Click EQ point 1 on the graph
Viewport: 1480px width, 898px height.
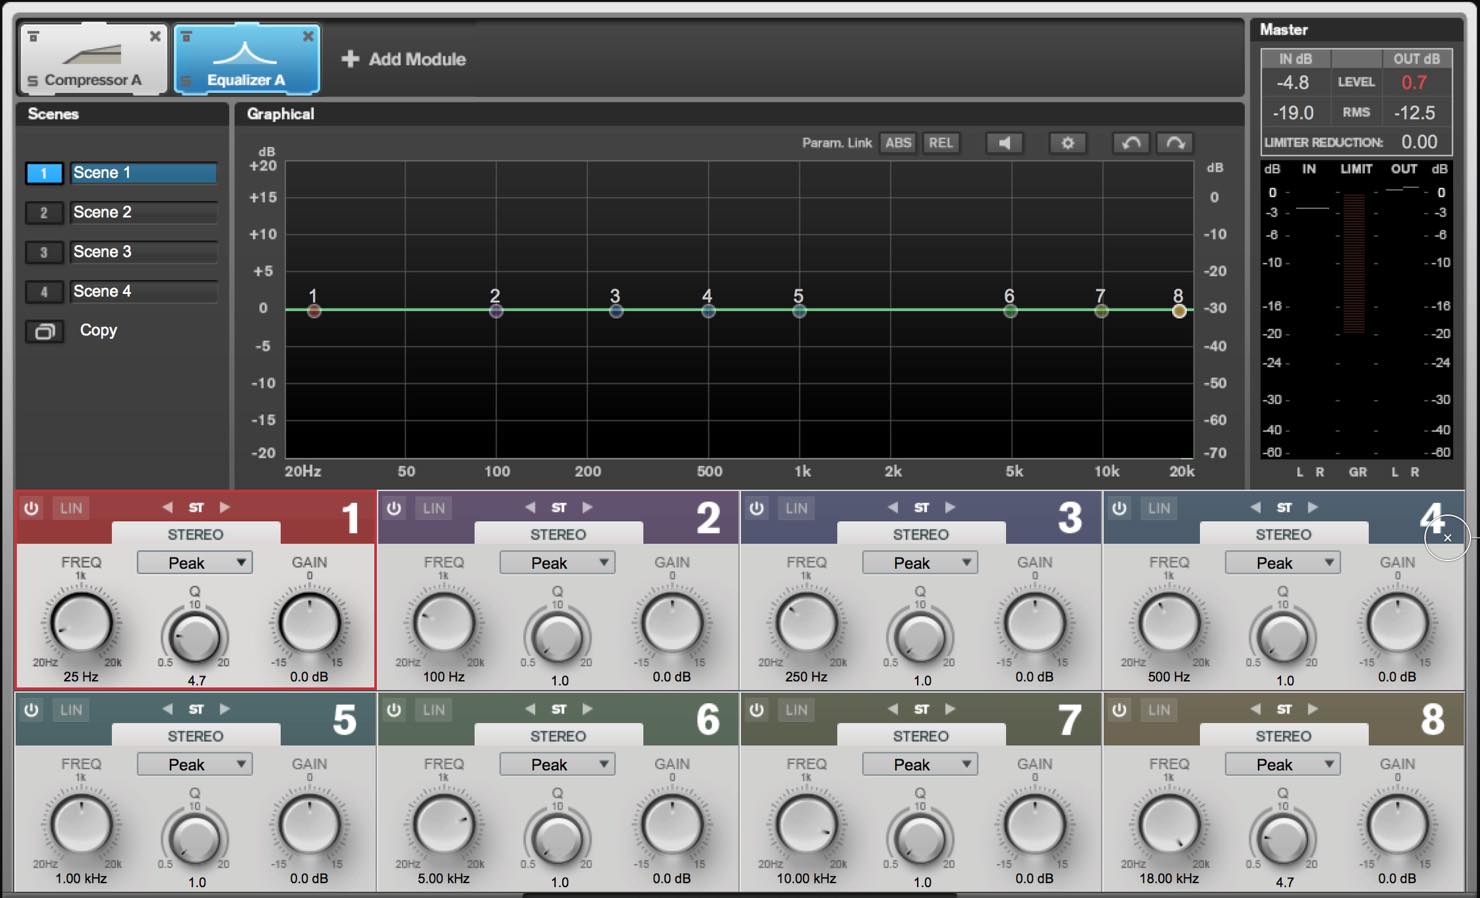click(314, 311)
